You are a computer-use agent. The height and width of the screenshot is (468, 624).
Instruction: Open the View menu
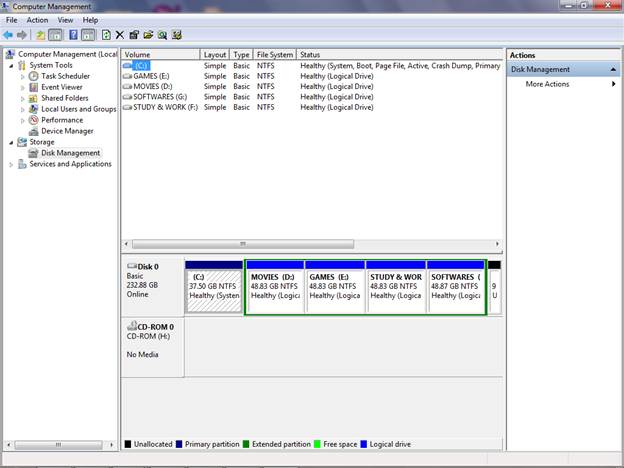pyautogui.click(x=65, y=20)
